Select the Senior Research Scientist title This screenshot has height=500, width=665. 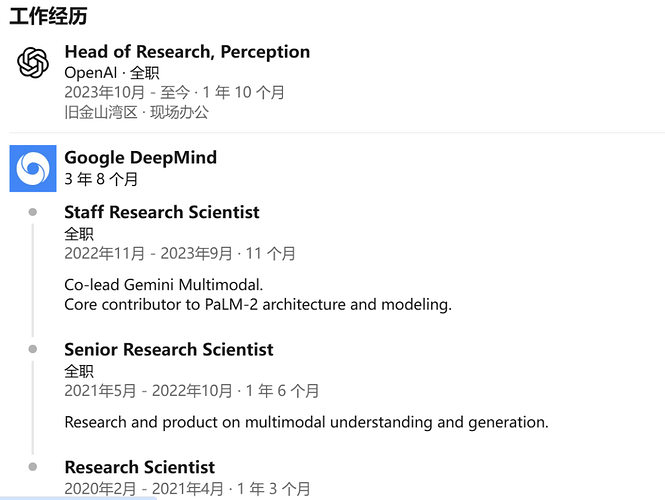coord(169,349)
